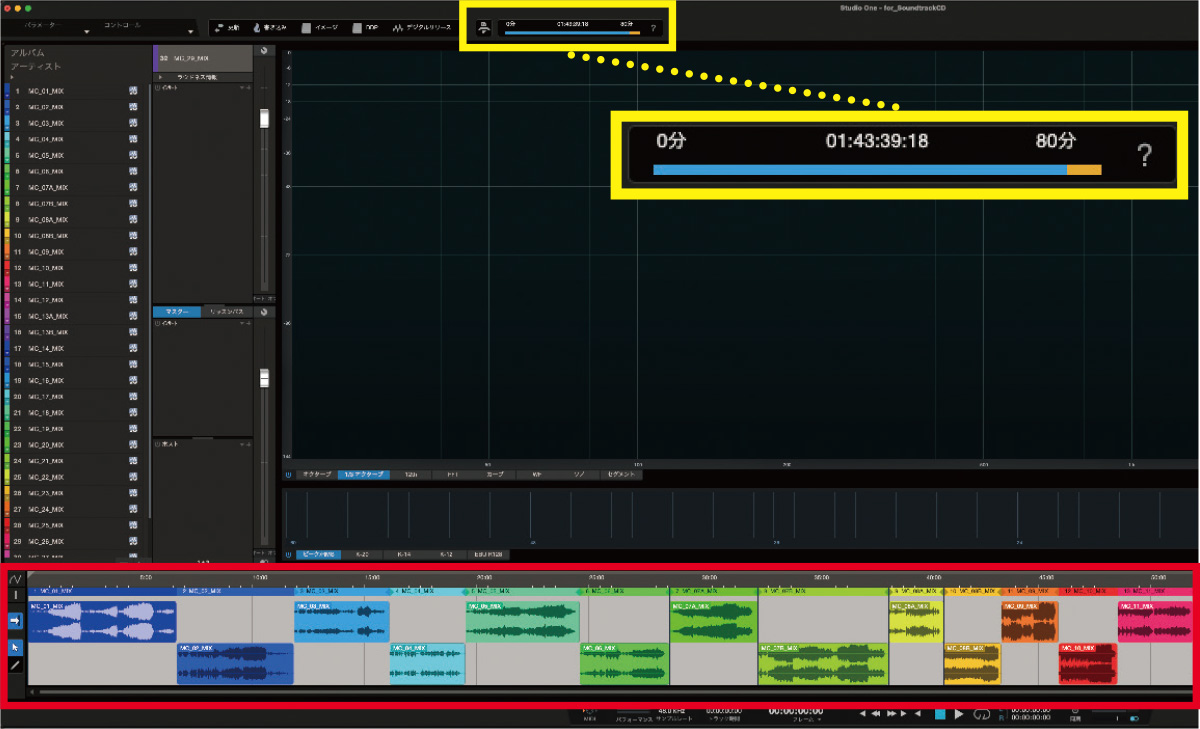This screenshot has height=729, width=1200.
Task: Start playback with the Play button
Action: tap(959, 714)
